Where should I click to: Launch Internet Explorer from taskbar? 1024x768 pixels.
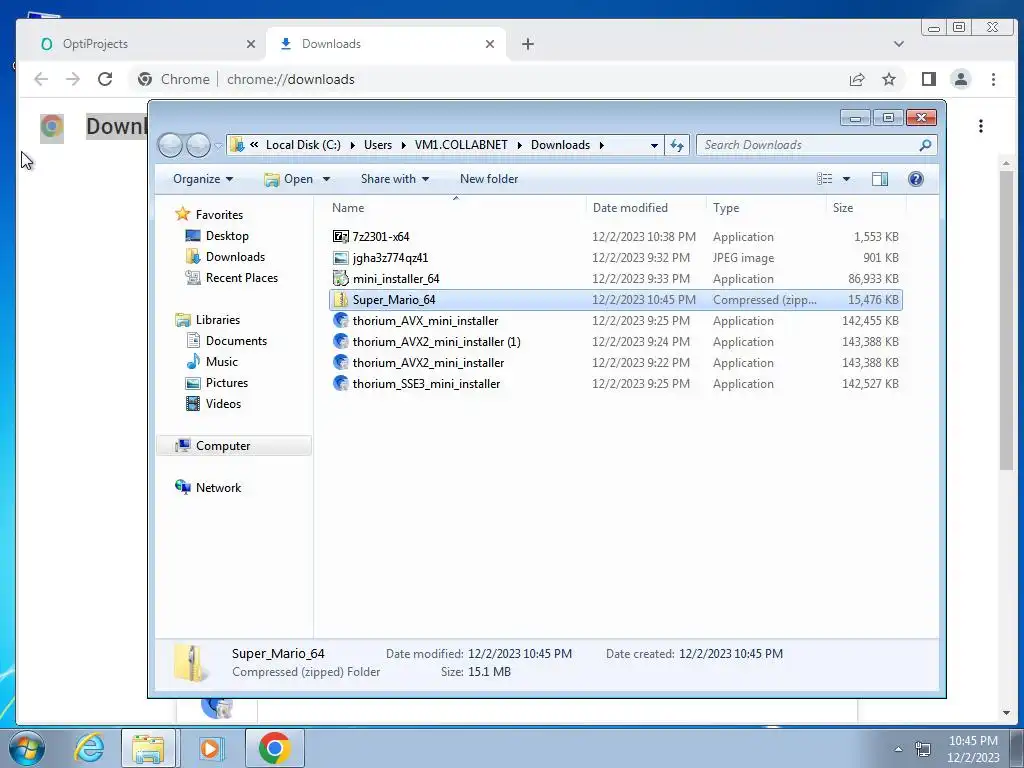(89, 748)
